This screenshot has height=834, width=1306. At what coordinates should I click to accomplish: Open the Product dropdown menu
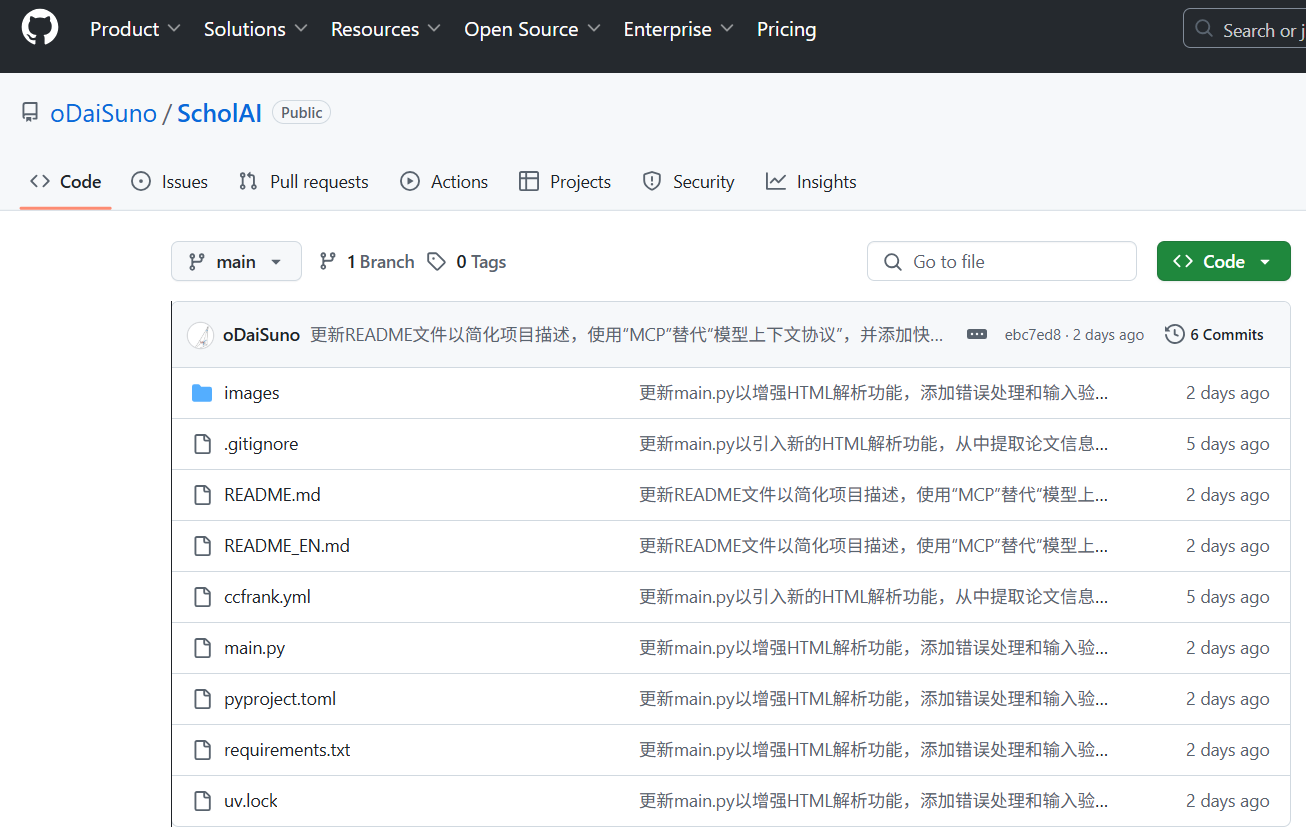(135, 29)
